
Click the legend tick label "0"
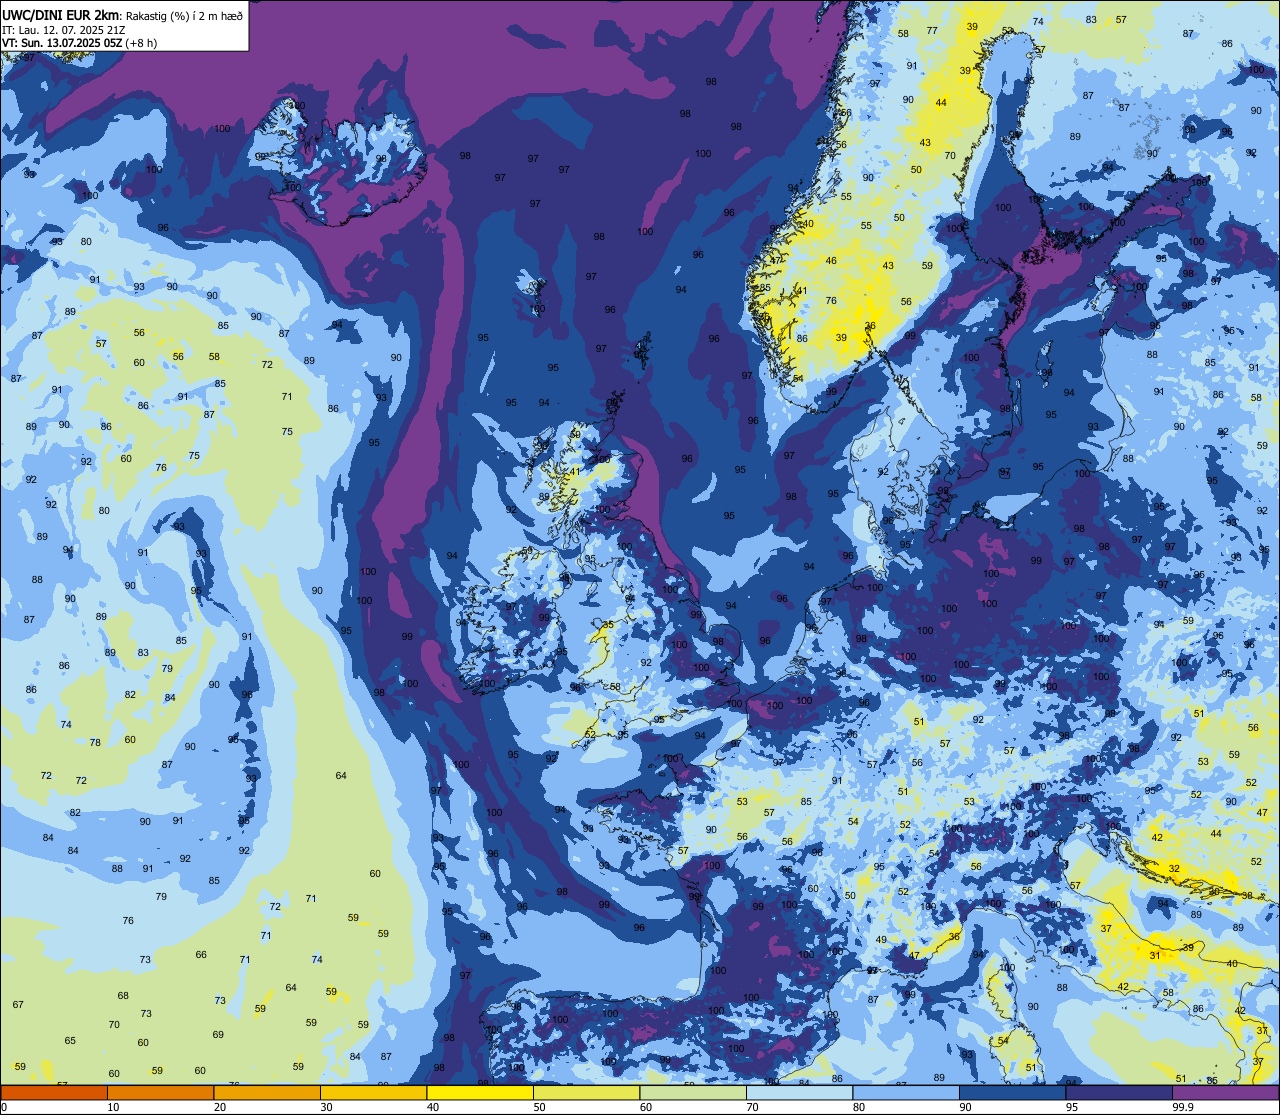tap(5, 1107)
